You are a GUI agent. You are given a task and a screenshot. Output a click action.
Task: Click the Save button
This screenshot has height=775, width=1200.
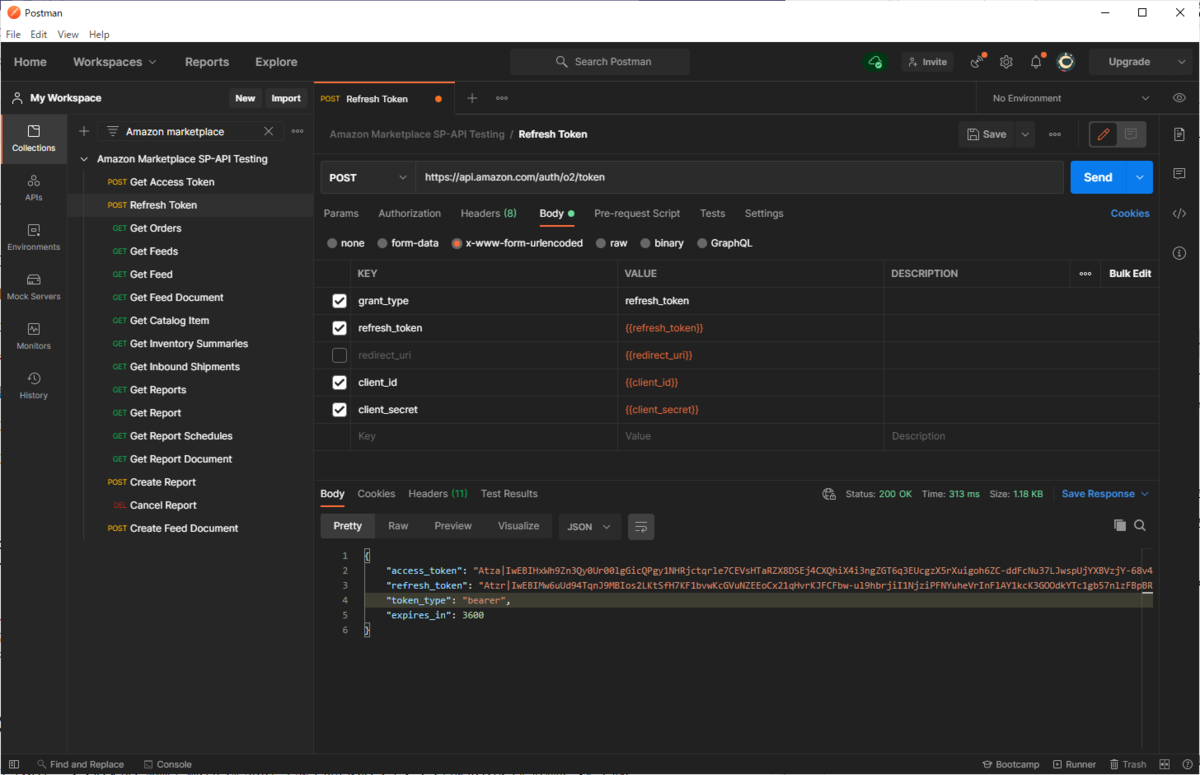pyautogui.click(x=987, y=134)
